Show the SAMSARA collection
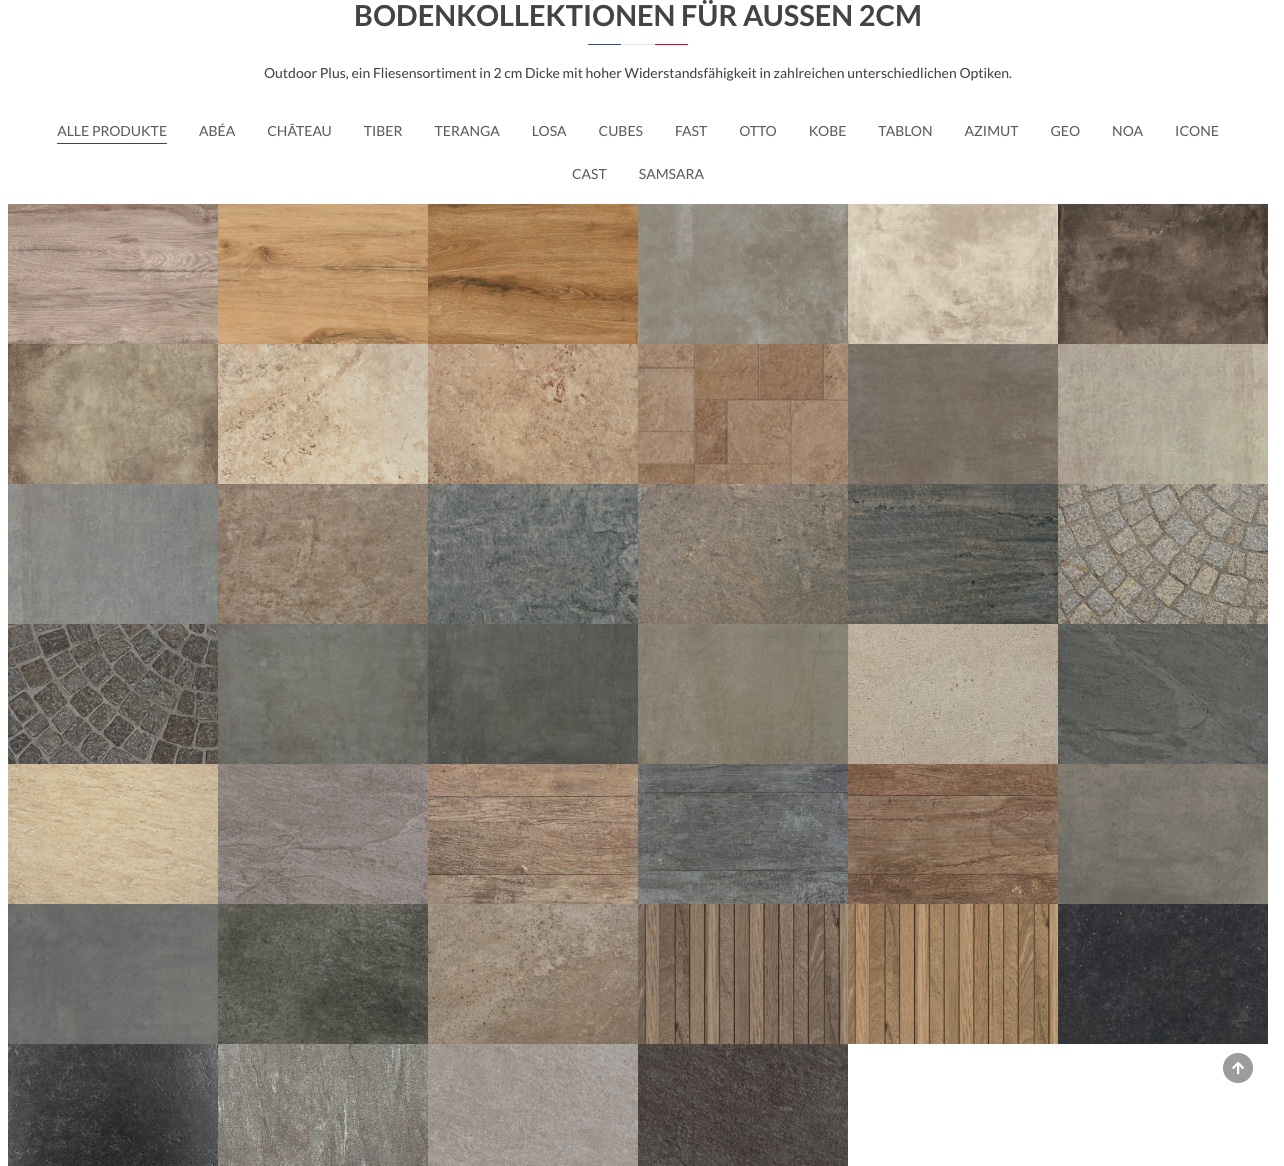1284x1166 pixels. (671, 174)
